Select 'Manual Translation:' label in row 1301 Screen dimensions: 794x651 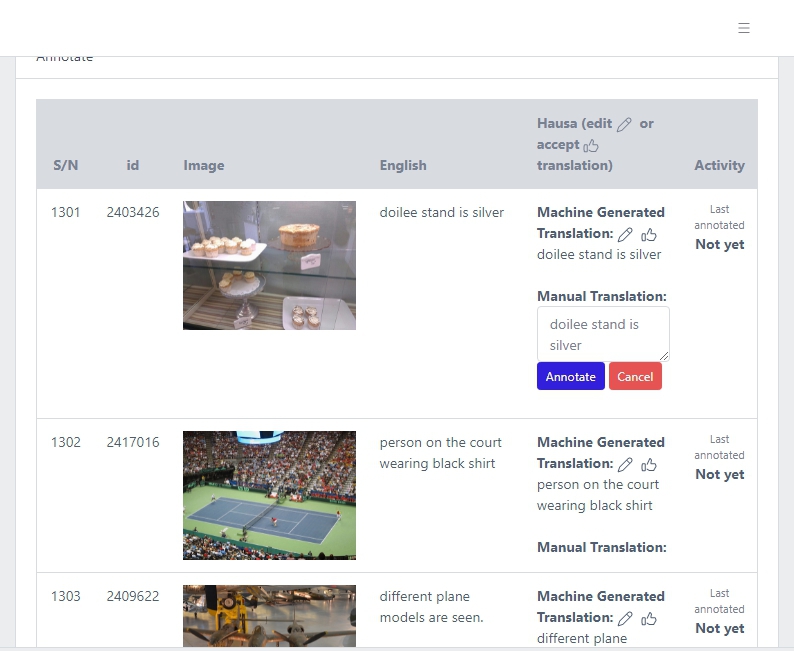[602, 296]
